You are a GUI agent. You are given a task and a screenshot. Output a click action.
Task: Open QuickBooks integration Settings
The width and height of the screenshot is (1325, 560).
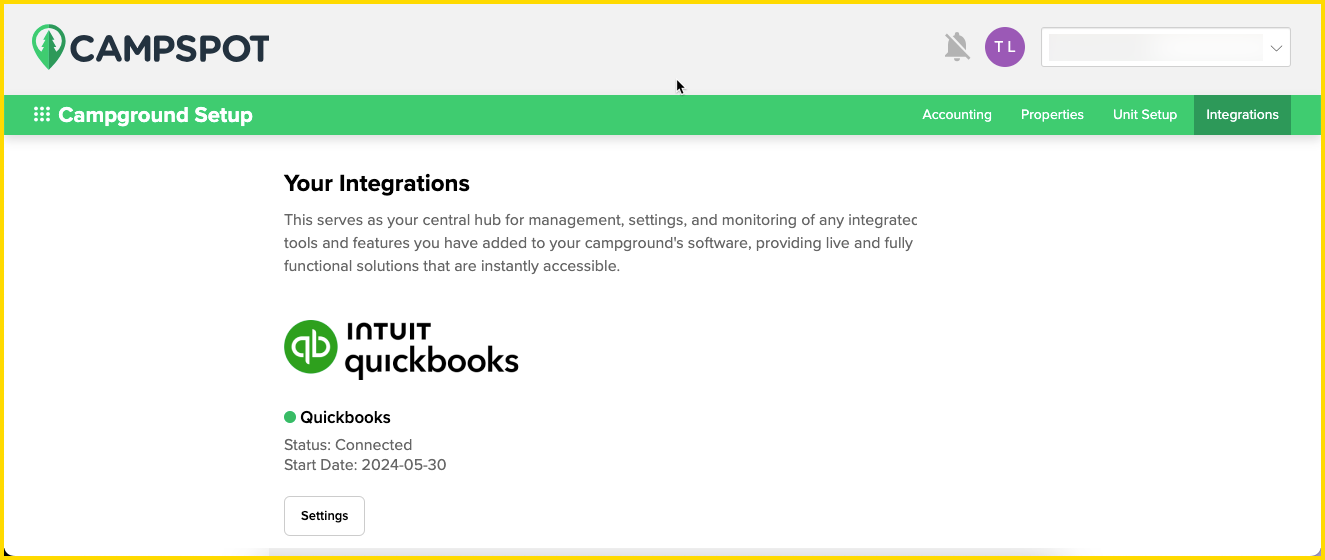[x=324, y=516]
